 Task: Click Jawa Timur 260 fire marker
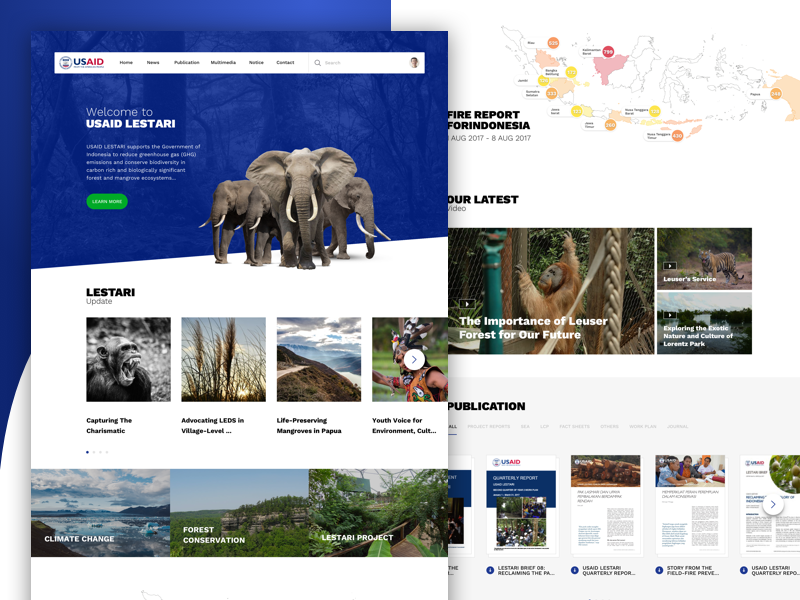(610, 124)
